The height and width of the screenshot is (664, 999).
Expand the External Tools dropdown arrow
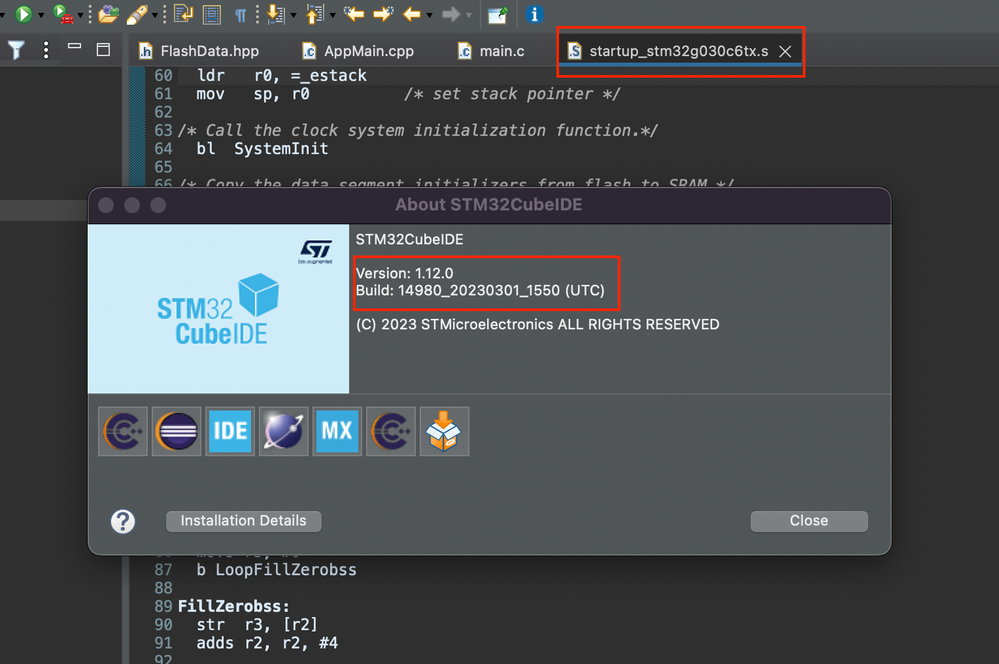tap(81, 14)
